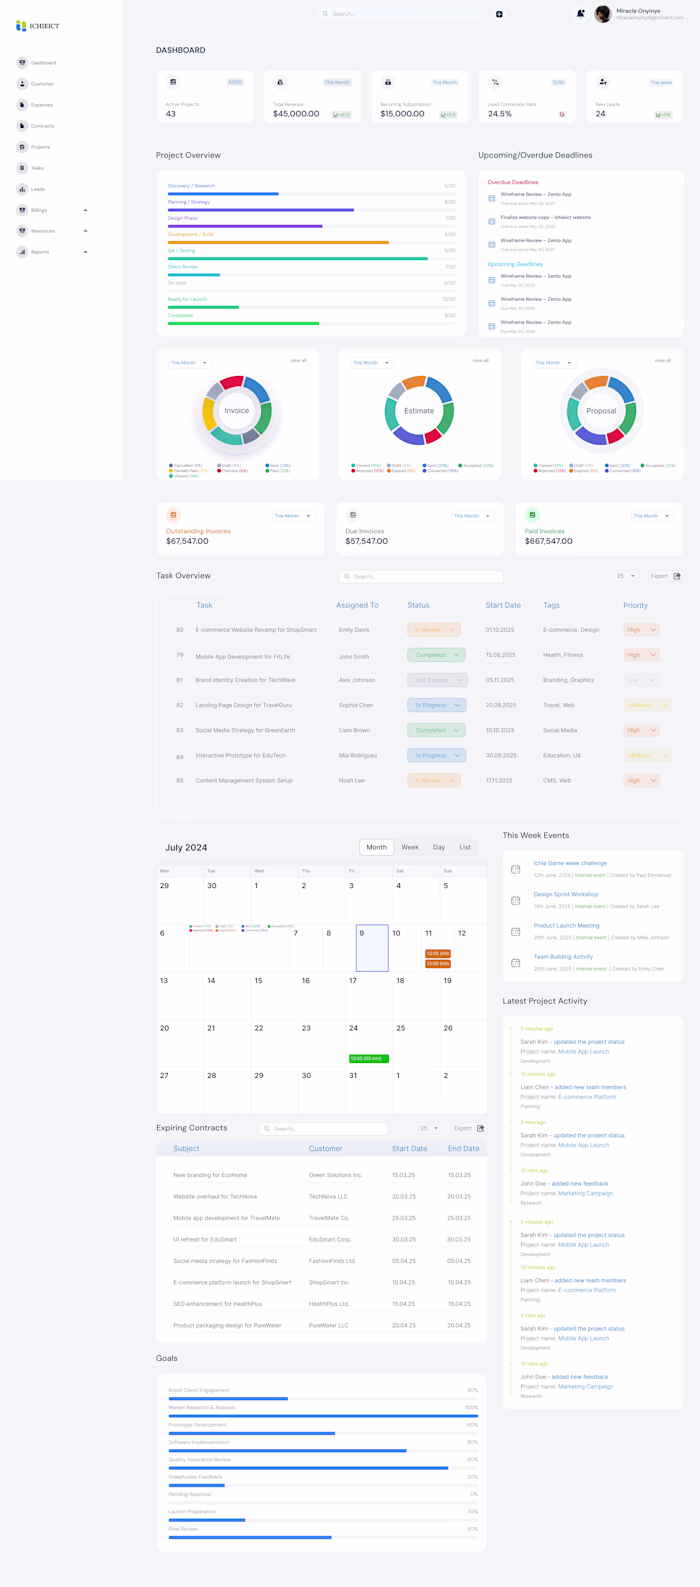The width and height of the screenshot is (700, 1587).
Task: Click the top Search field
Action: click(x=399, y=14)
